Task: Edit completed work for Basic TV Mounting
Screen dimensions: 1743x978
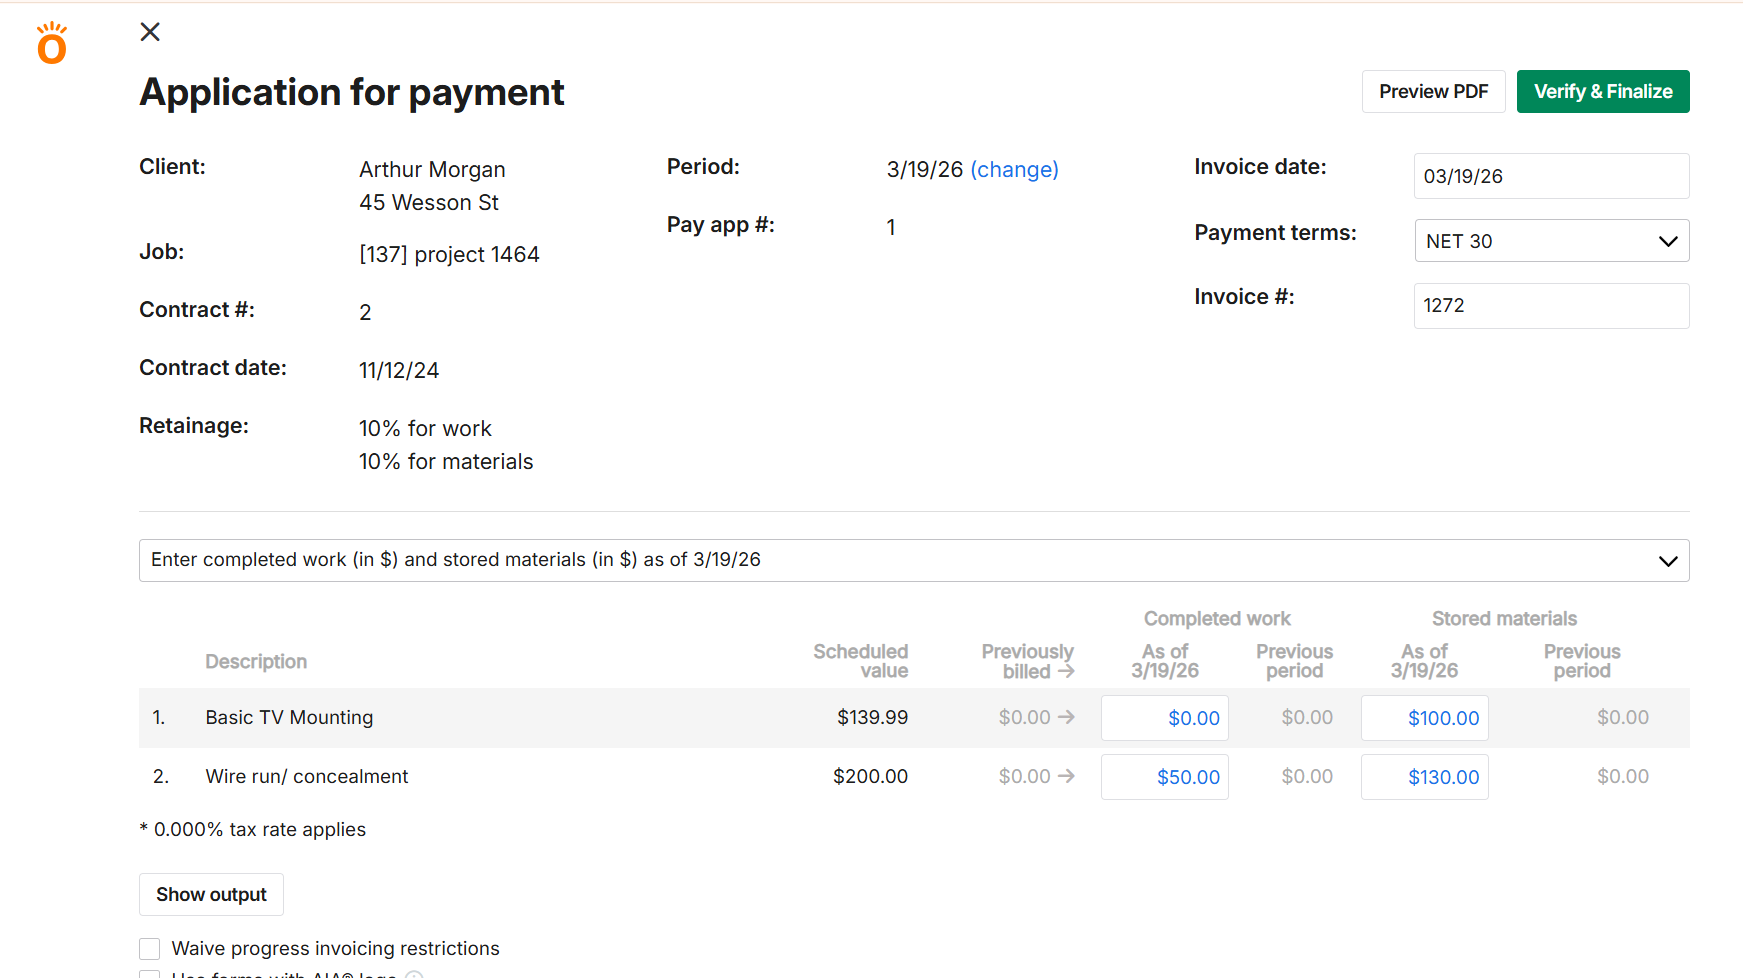Action: [x=1165, y=719]
